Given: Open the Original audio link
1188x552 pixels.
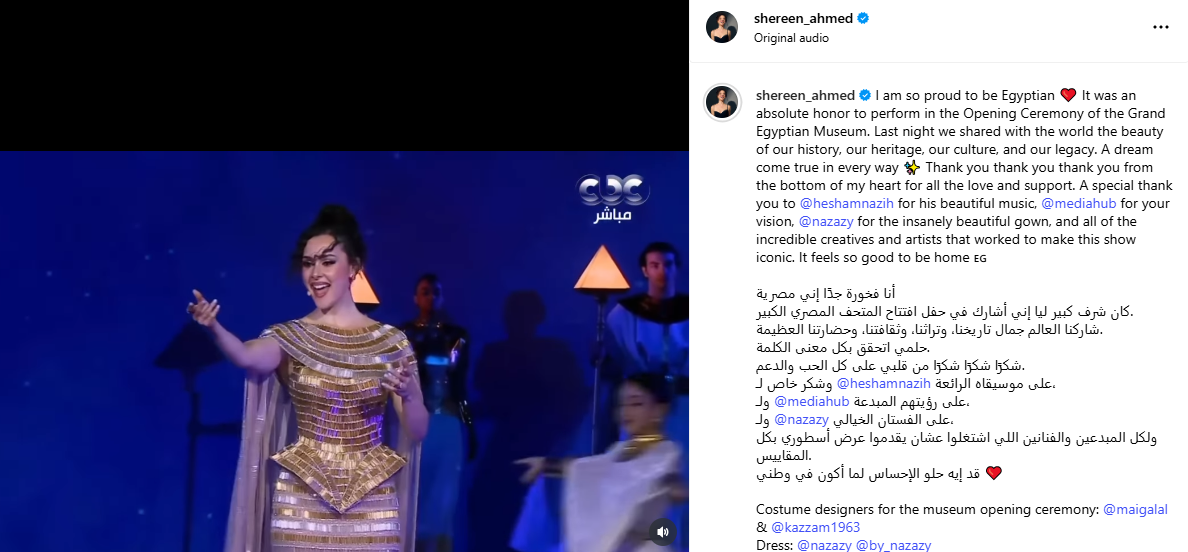Looking at the screenshot, I should (791, 38).
